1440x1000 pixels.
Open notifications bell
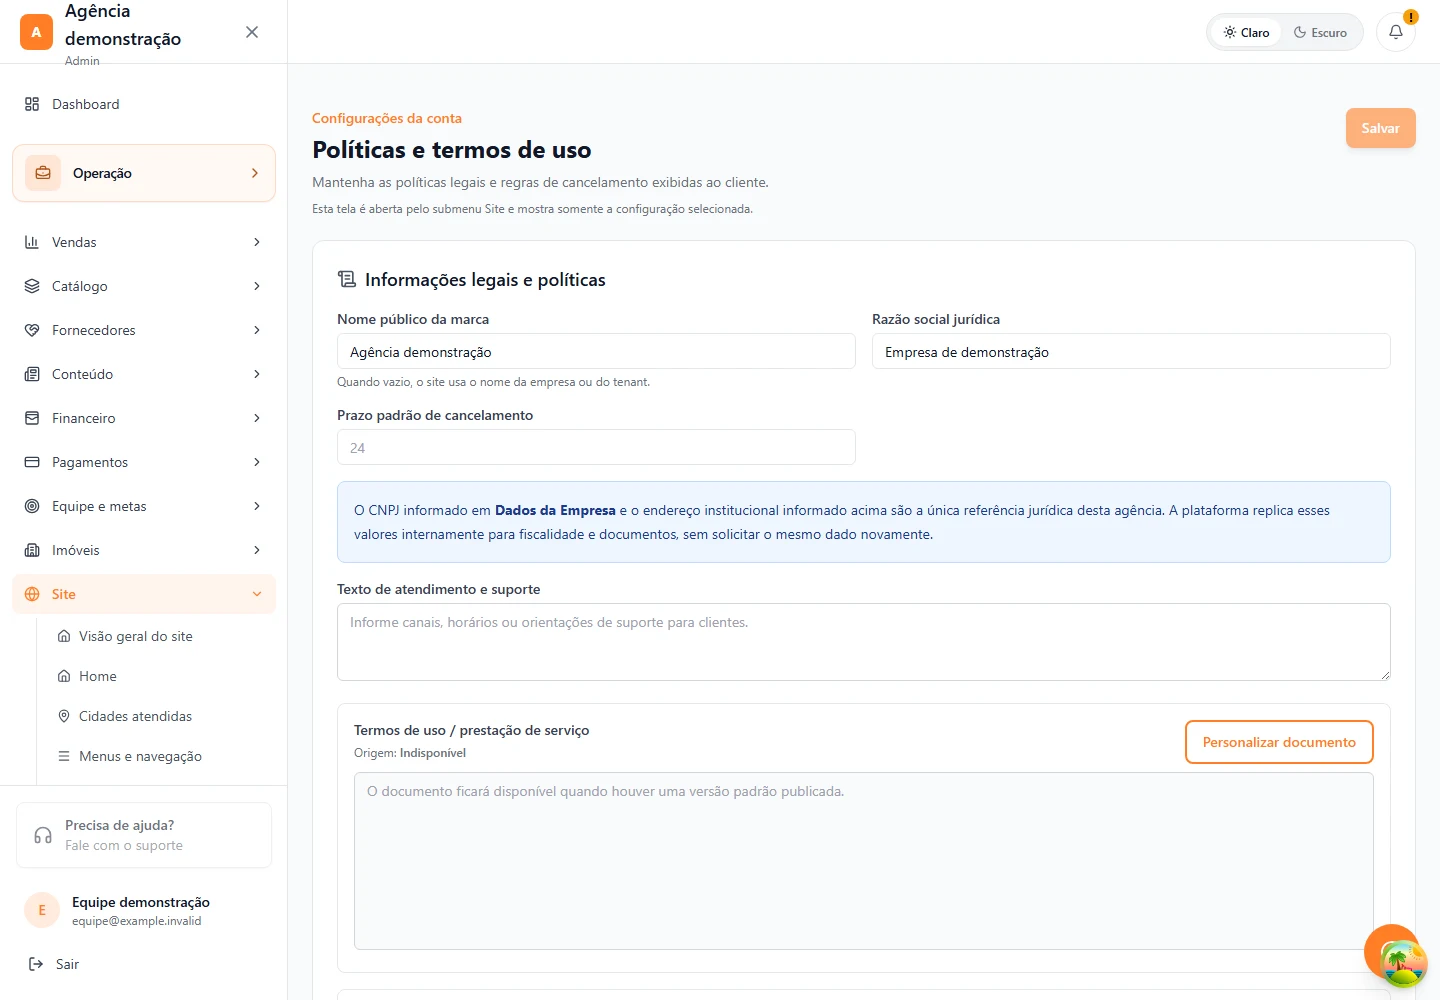point(1396,32)
